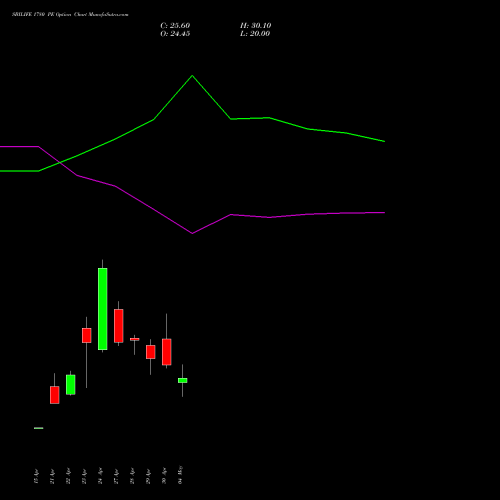This screenshot has height=500, width=500.
Task: Select the 24 Apr date label
Action: (x=100, y=476)
